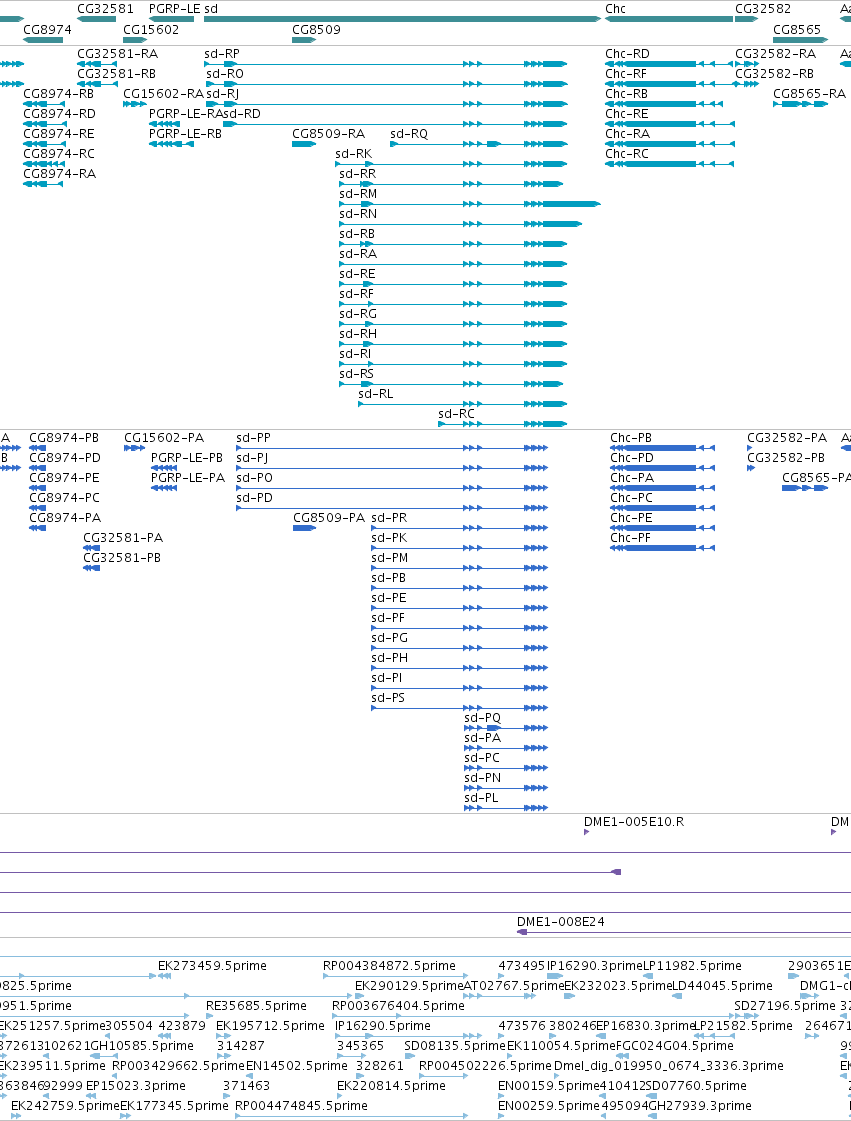Click transcript Chc-RC
Viewport: 851px width, 1121px height.
coord(669,164)
